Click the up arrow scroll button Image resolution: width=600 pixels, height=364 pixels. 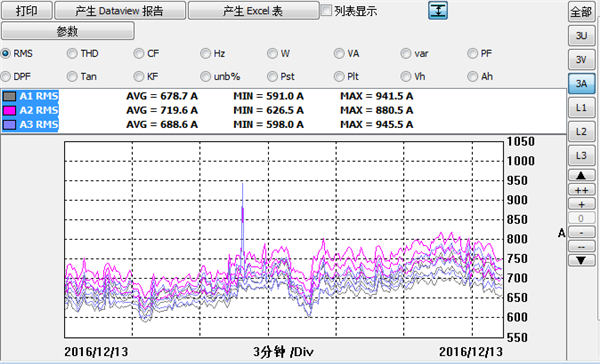coord(581,175)
